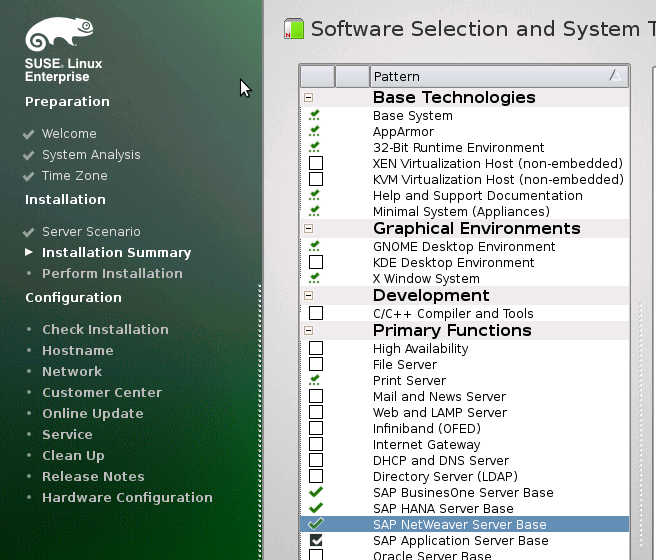Toggle AppArmor pattern checkmark
Viewport: 656px width, 560px height.
click(x=315, y=131)
